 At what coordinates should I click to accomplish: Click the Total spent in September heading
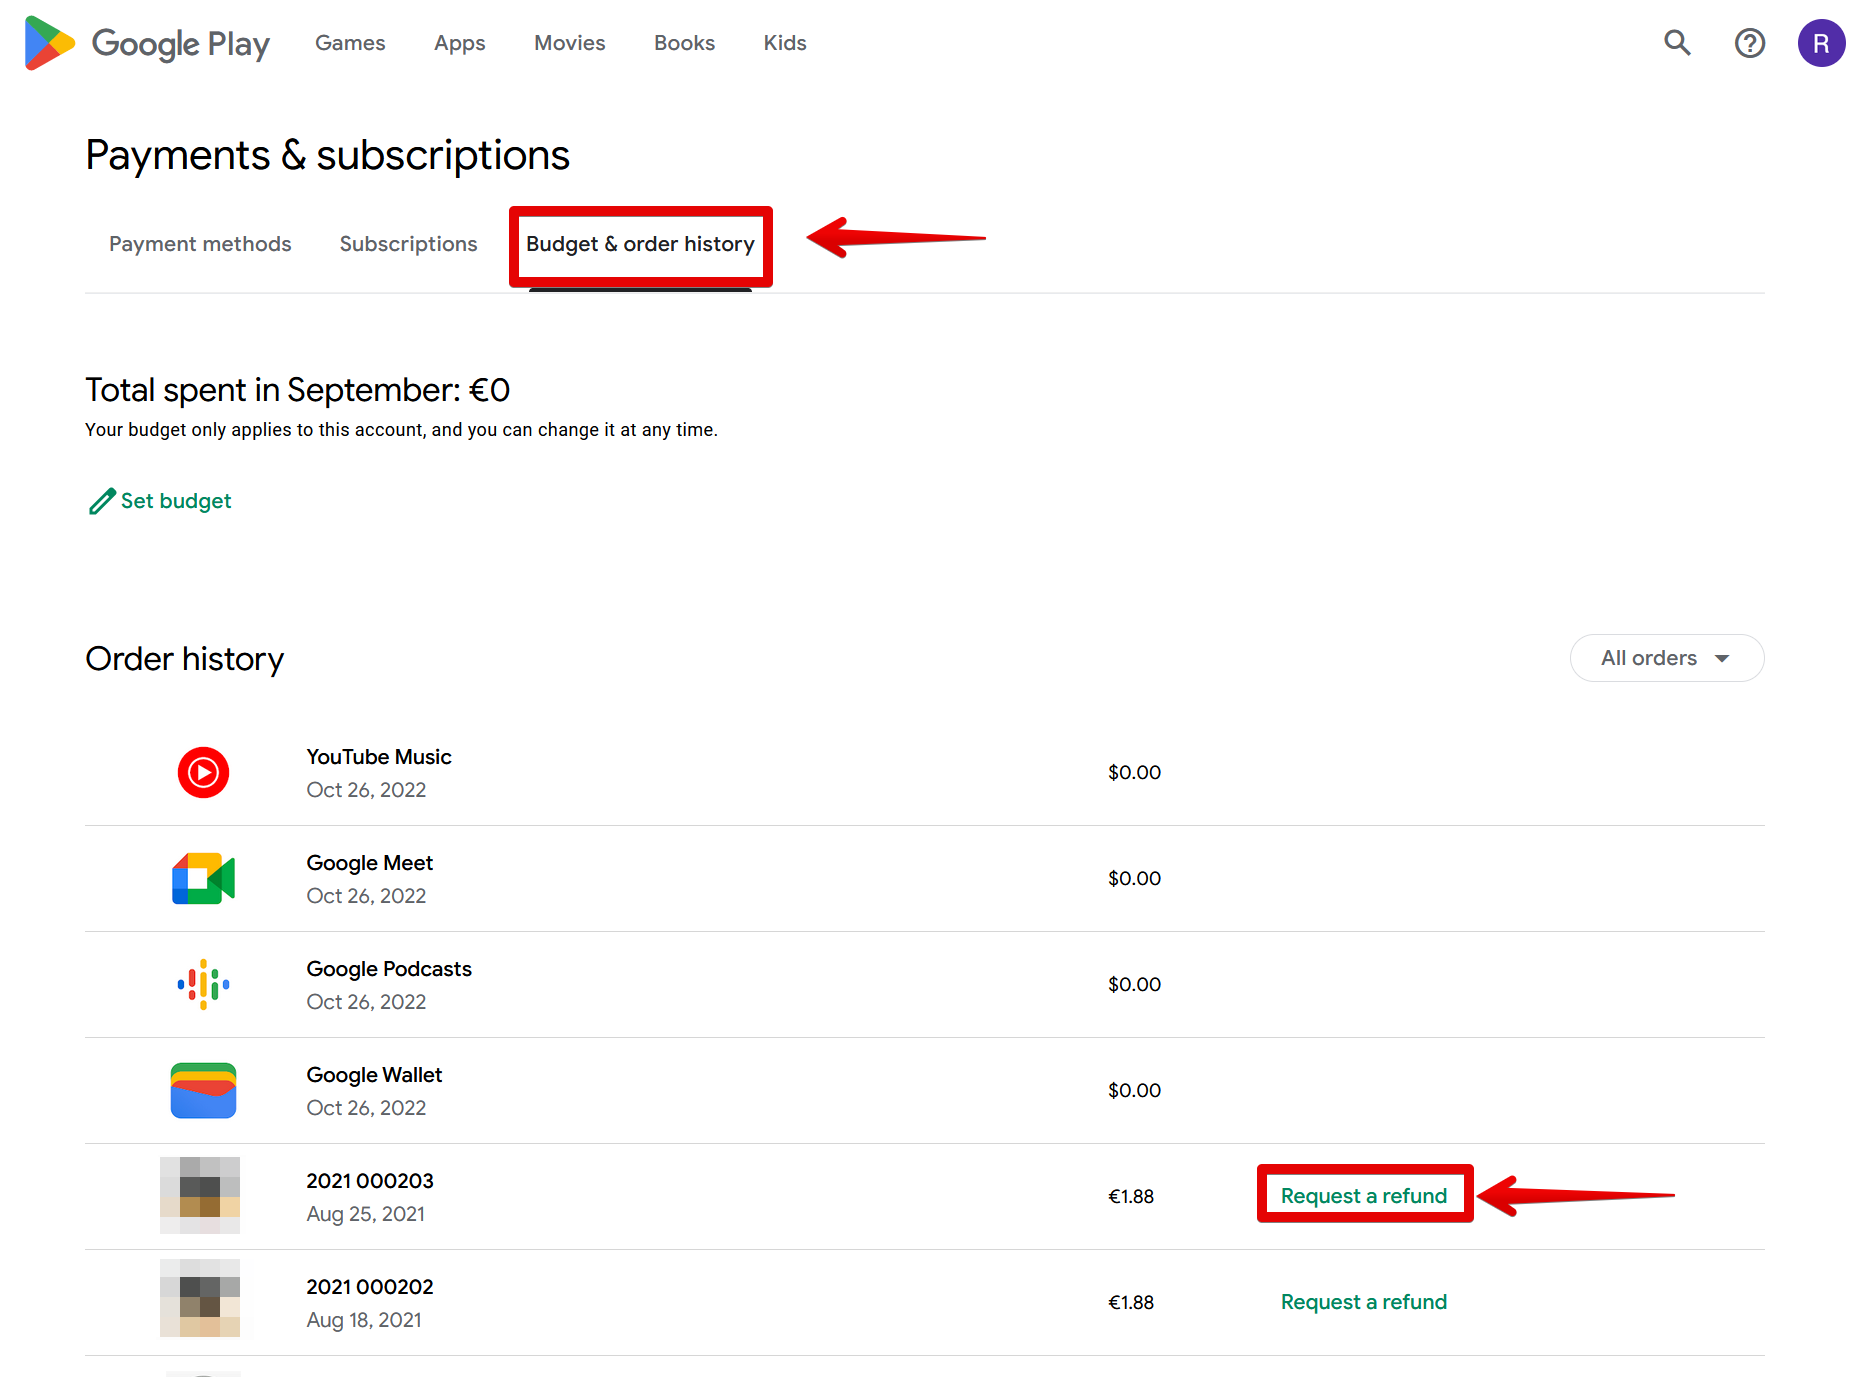298,390
